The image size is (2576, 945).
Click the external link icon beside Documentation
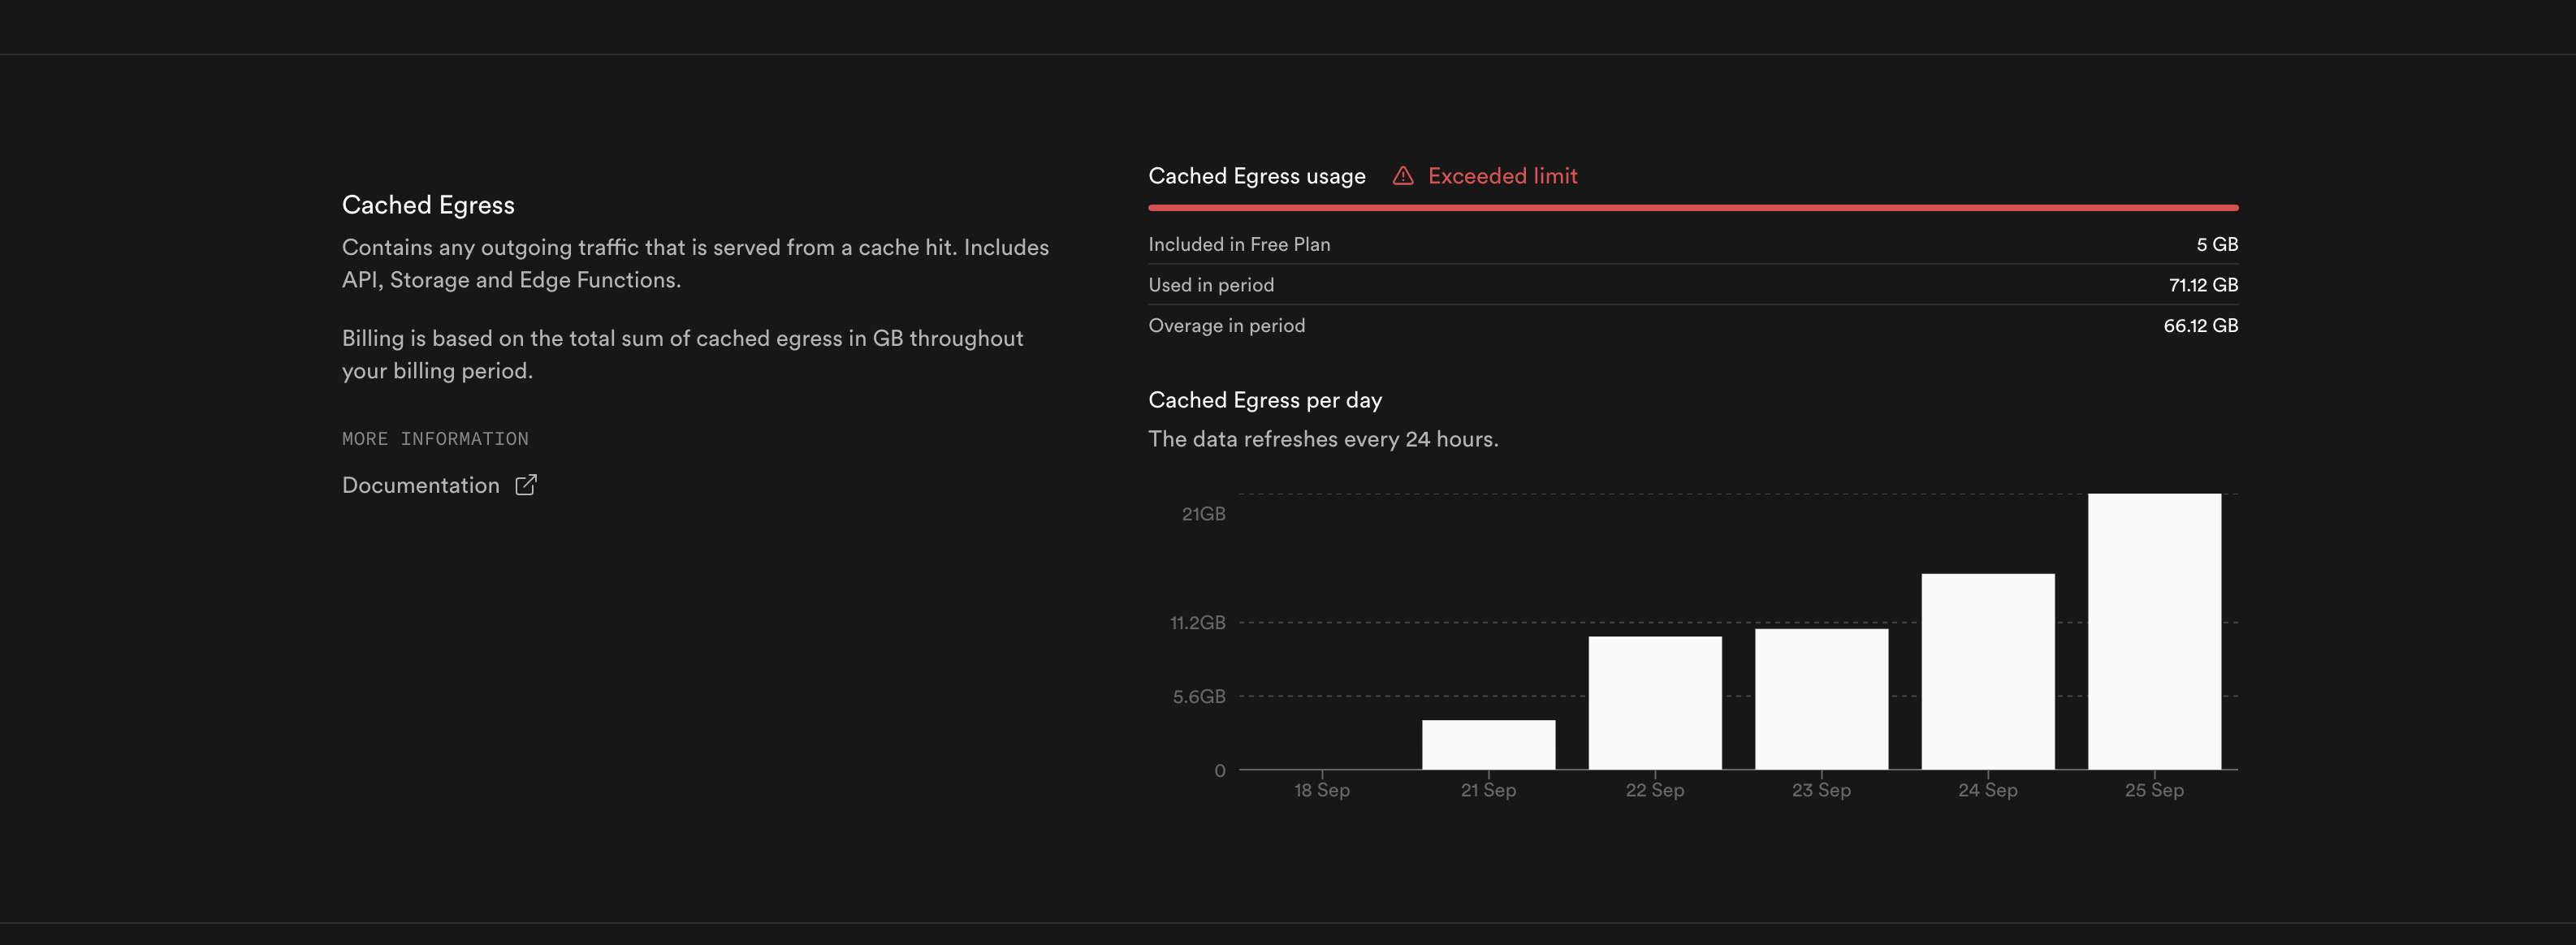526,485
